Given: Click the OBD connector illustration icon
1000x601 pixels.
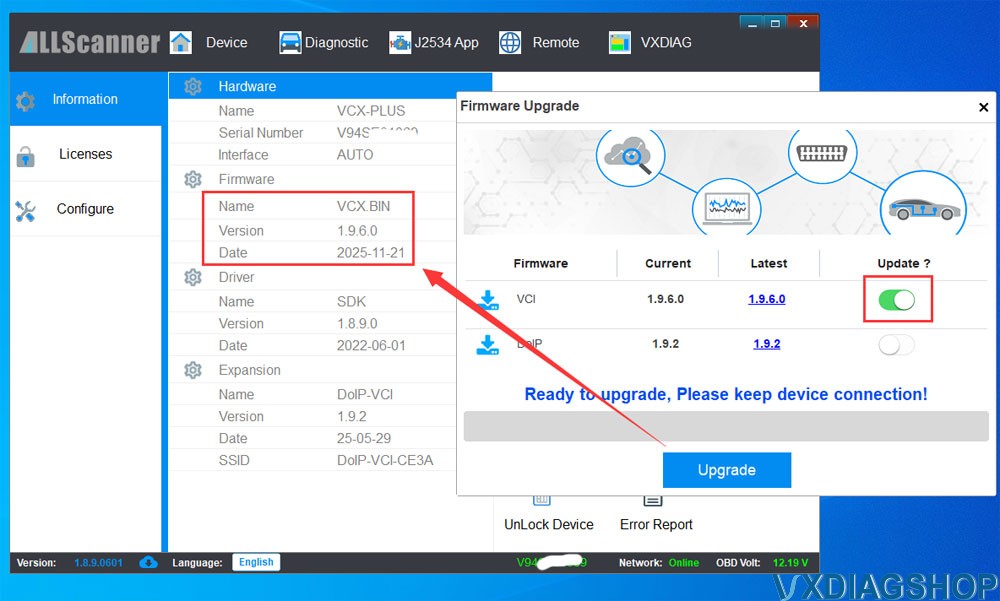Looking at the screenshot, I should pyautogui.click(x=822, y=153).
